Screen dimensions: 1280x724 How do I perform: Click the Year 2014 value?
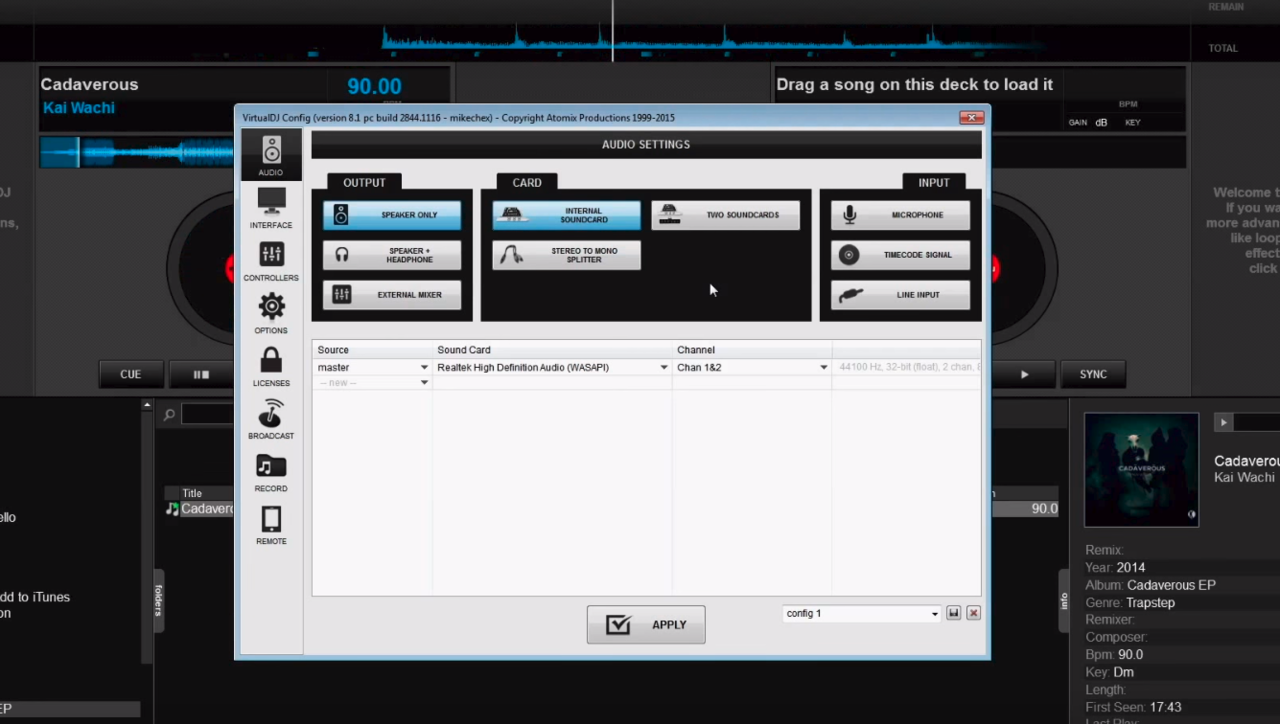pyautogui.click(x=1131, y=568)
